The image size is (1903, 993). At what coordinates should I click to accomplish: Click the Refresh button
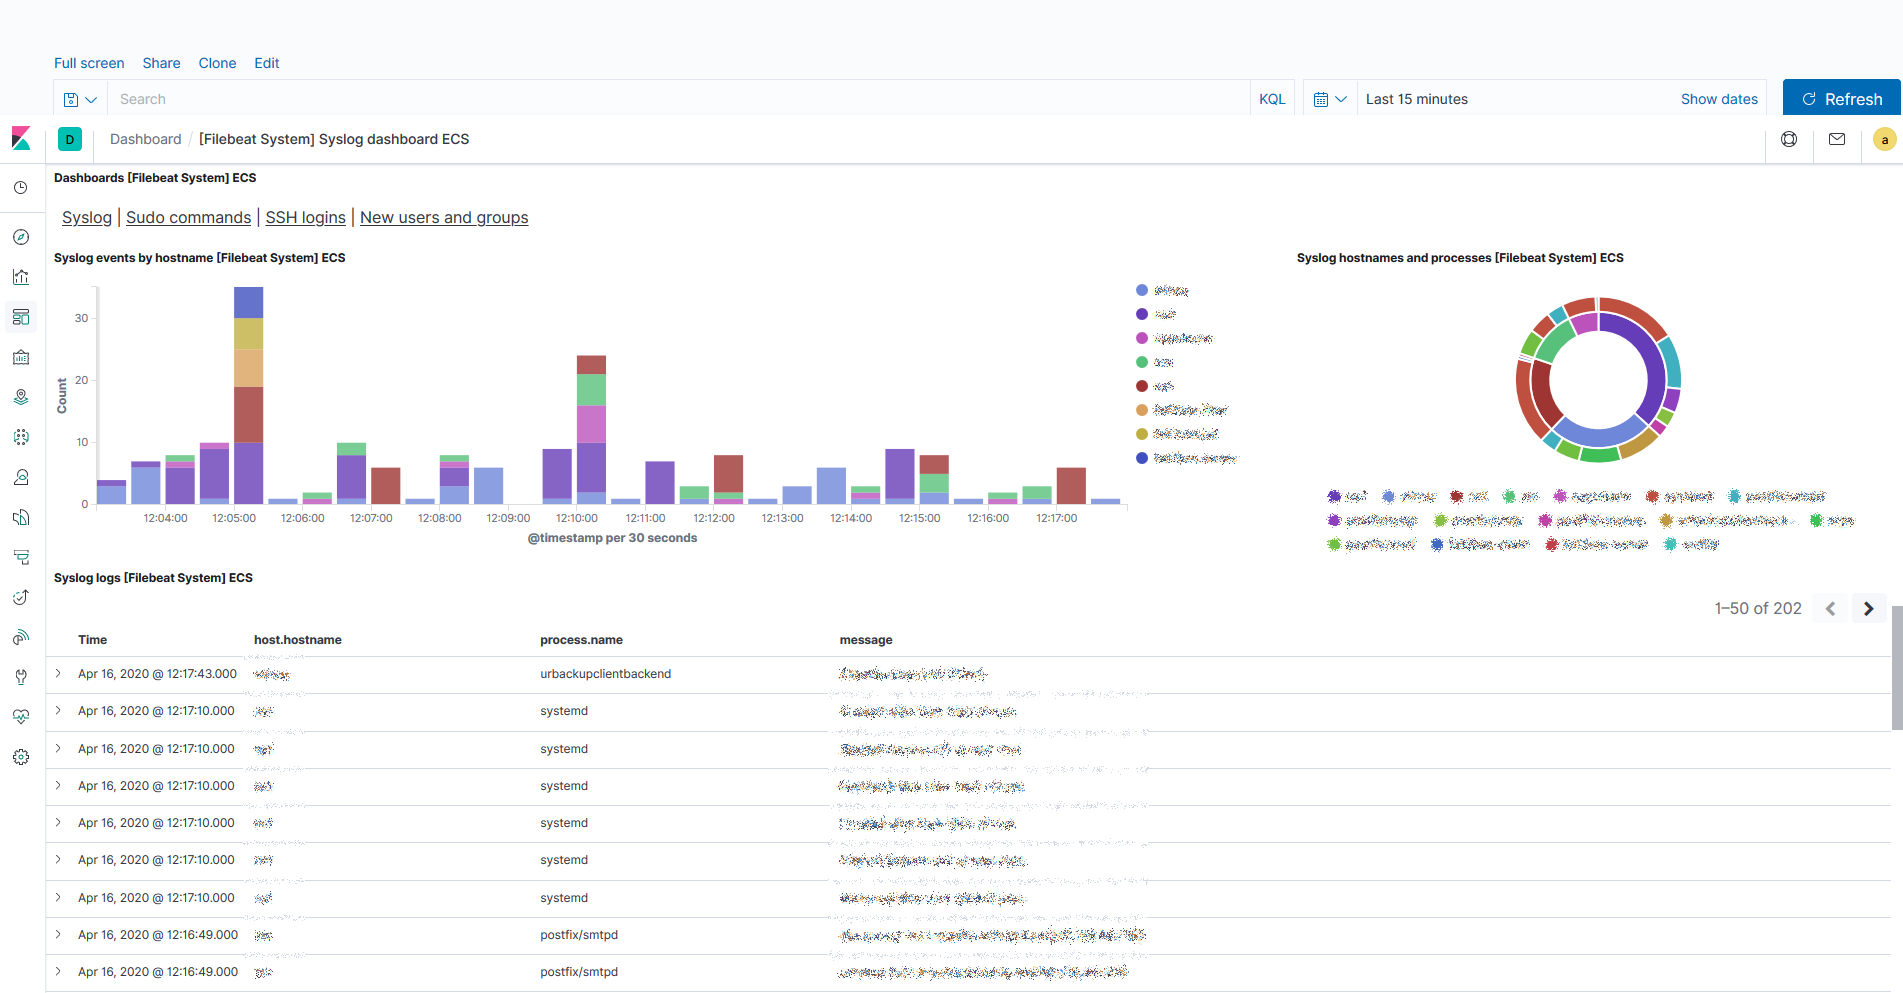[1841, 99]
